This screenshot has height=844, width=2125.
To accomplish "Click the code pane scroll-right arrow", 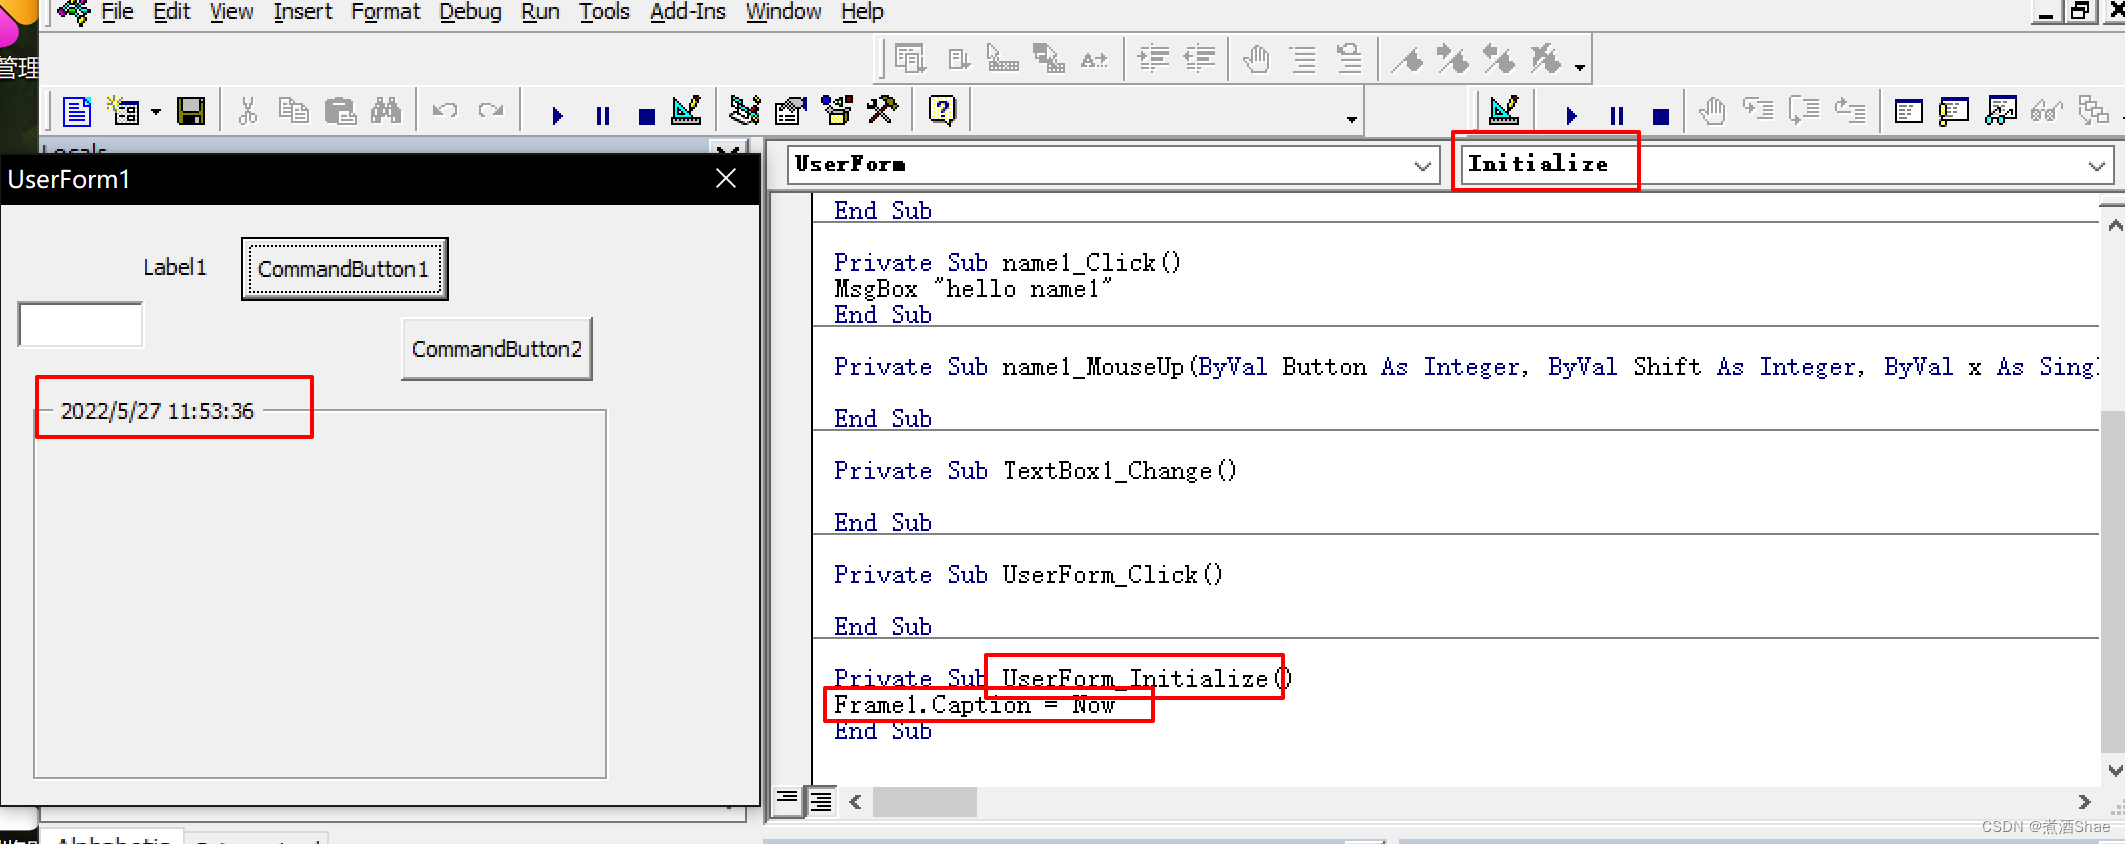I will [x=2084, y=802].
